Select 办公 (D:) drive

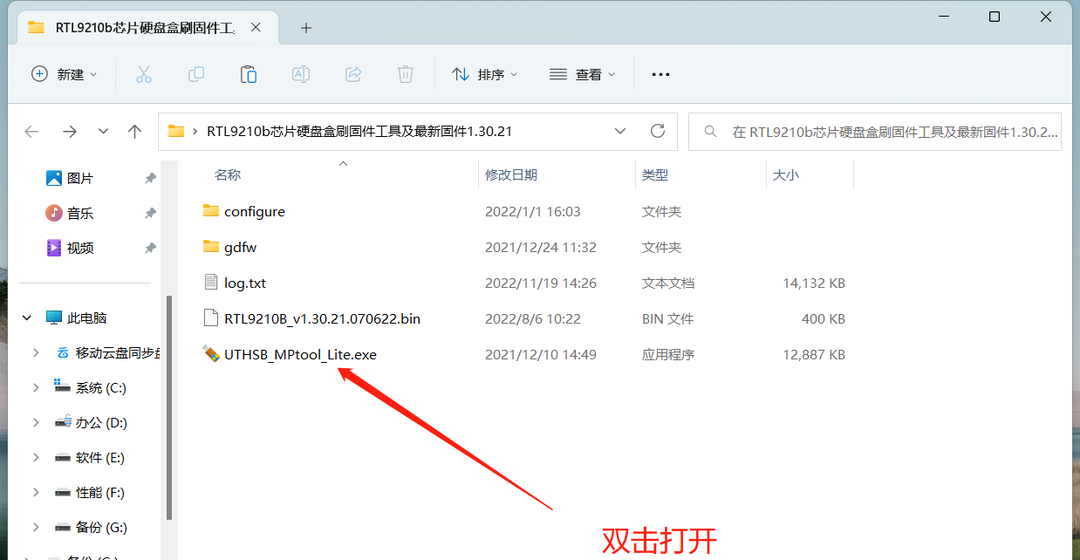[x=101, y=422]
